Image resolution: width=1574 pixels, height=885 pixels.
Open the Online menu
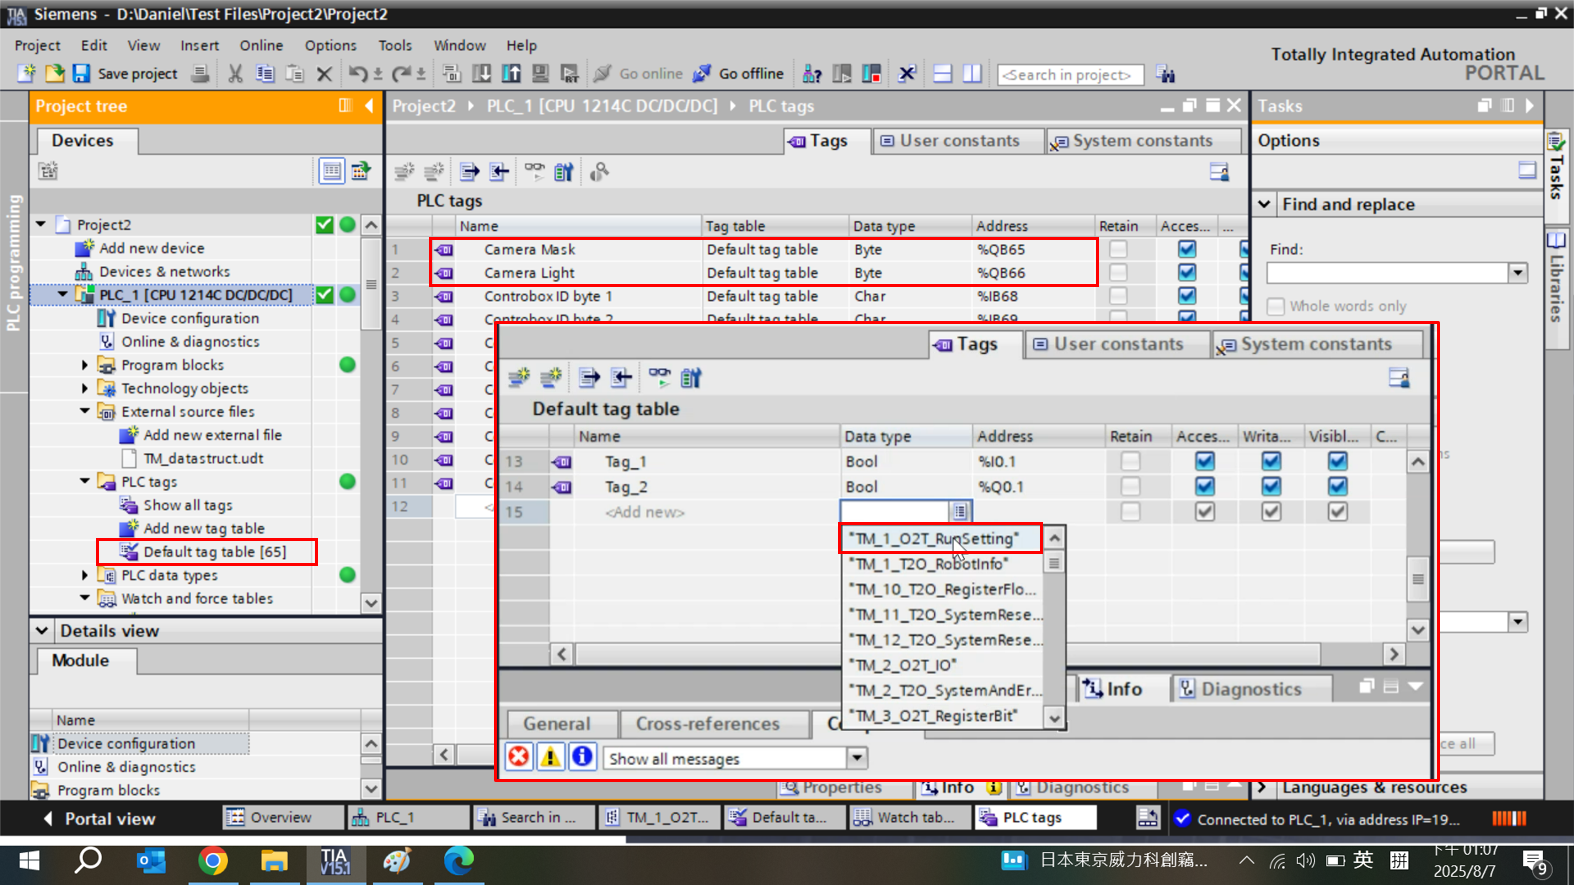click(x=261, y=45)
